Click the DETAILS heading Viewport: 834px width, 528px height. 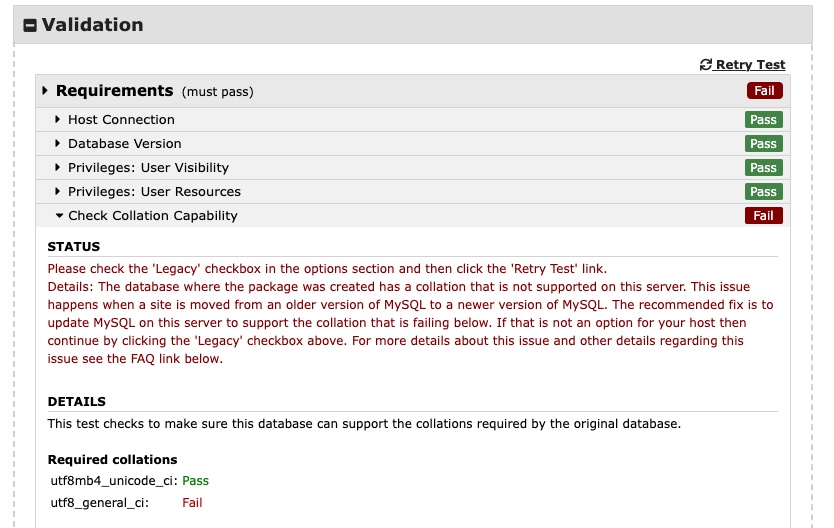click(77, 401)
